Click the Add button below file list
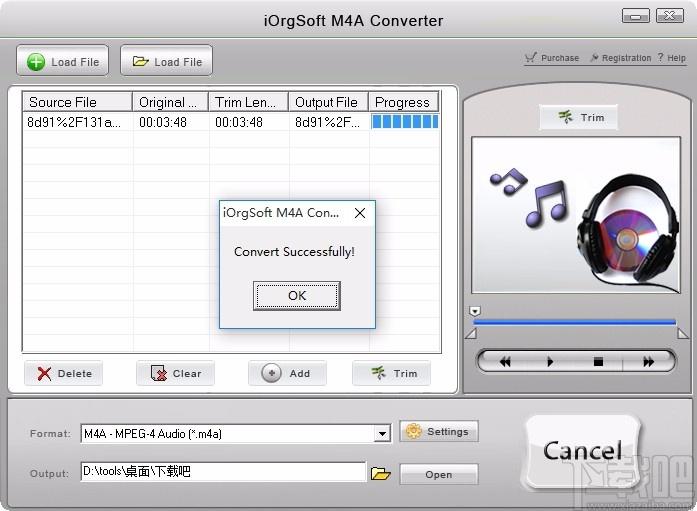 pyautogui.click(x=287, y=373)
